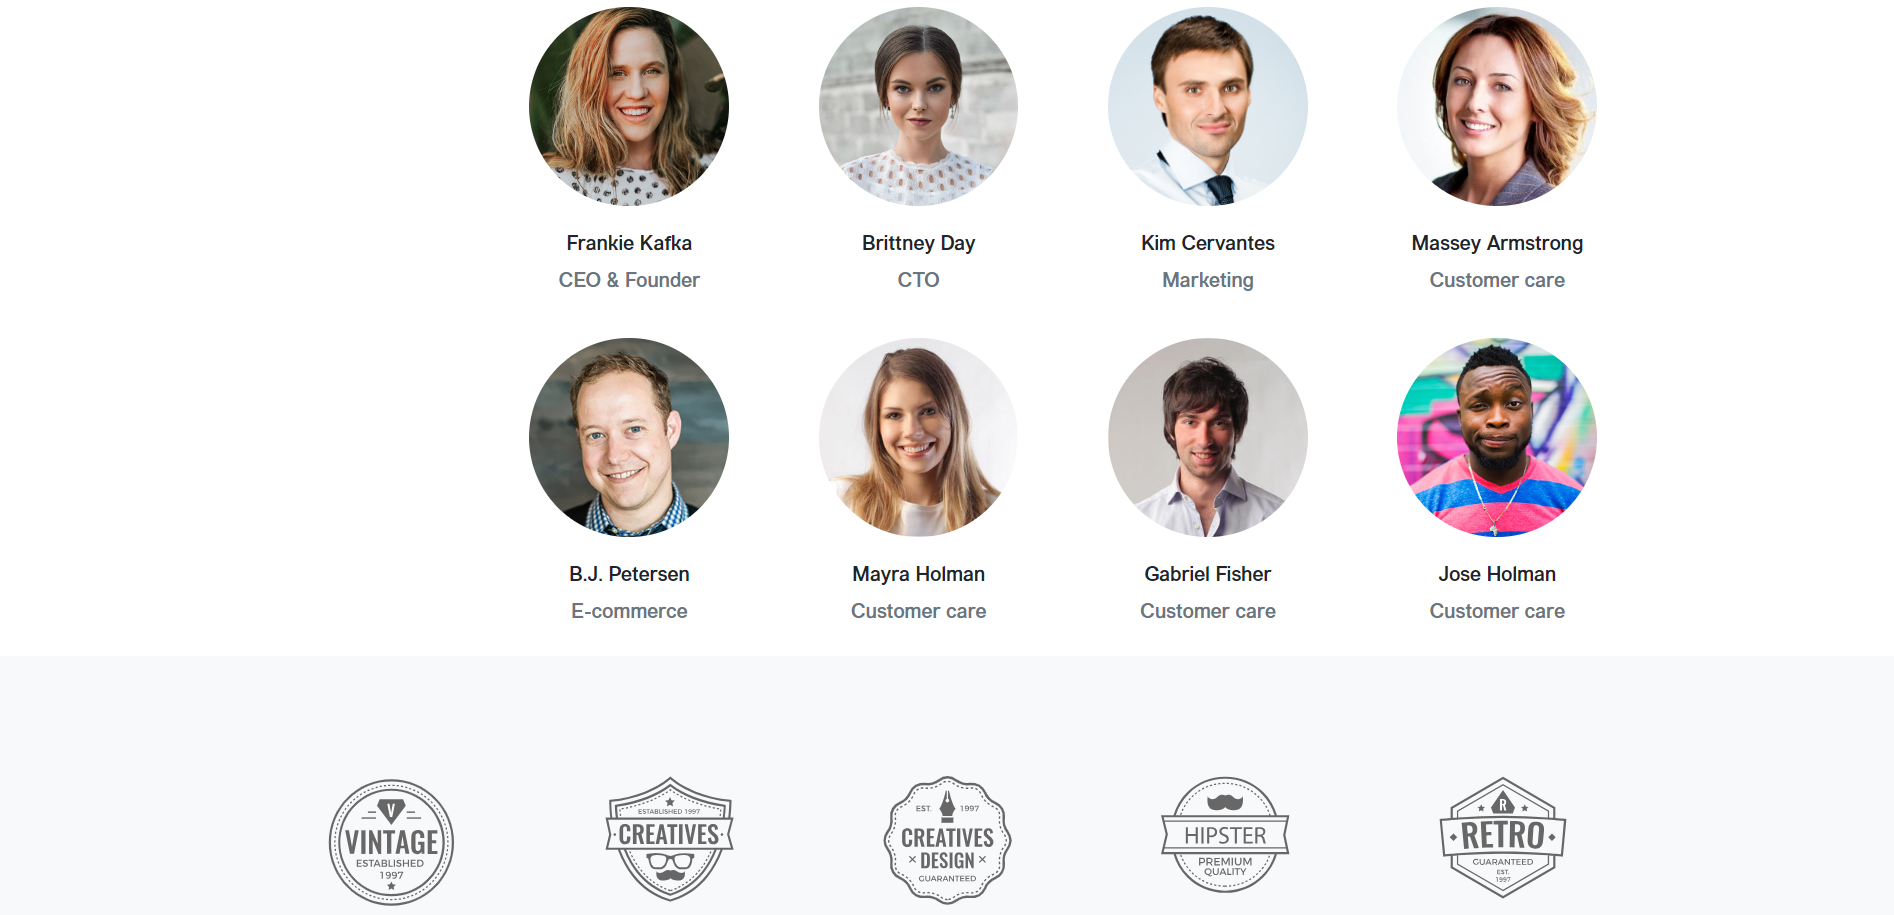Click Massey Armstrong's circular photo
Image resolution: width=1894 pixels, height=915 pixels.
[1497, 106]
